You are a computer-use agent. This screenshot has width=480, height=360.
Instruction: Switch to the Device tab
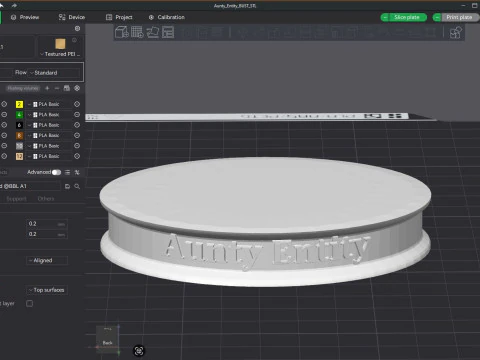click(72, 17)
